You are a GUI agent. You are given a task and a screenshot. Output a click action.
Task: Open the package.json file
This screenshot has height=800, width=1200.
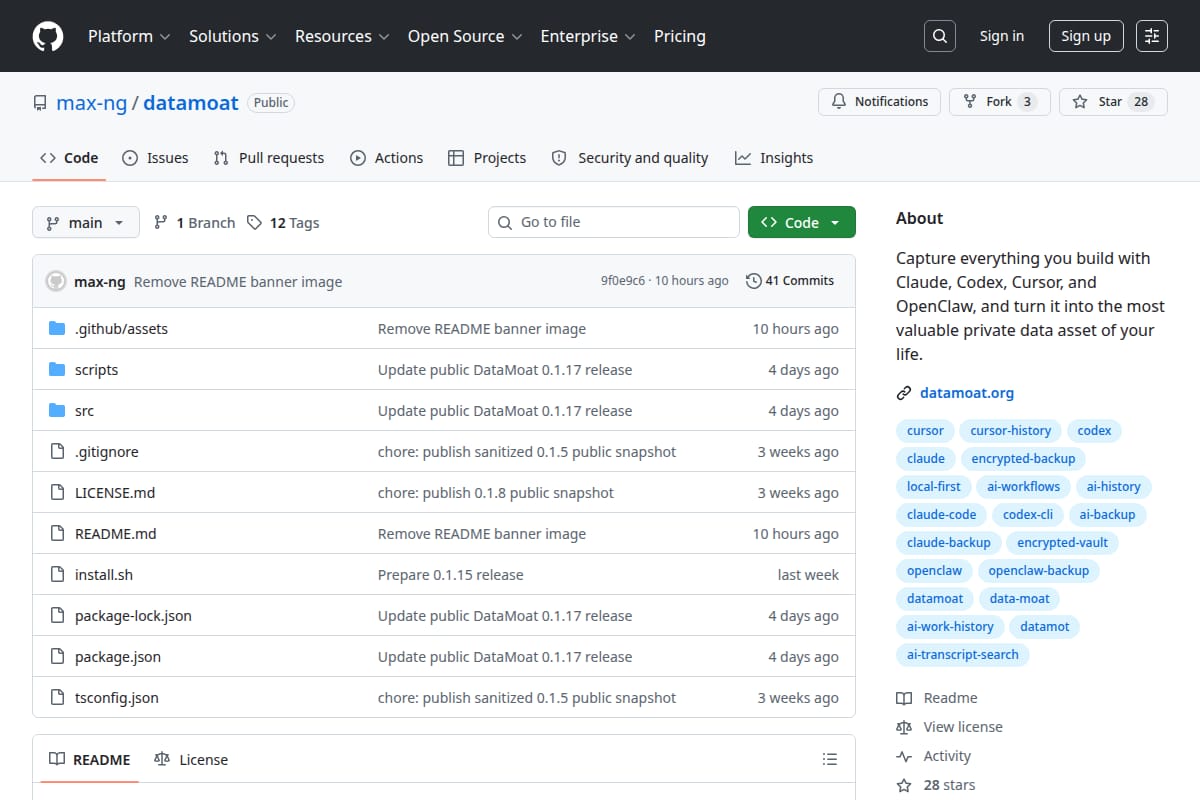(x=118, y=656)
